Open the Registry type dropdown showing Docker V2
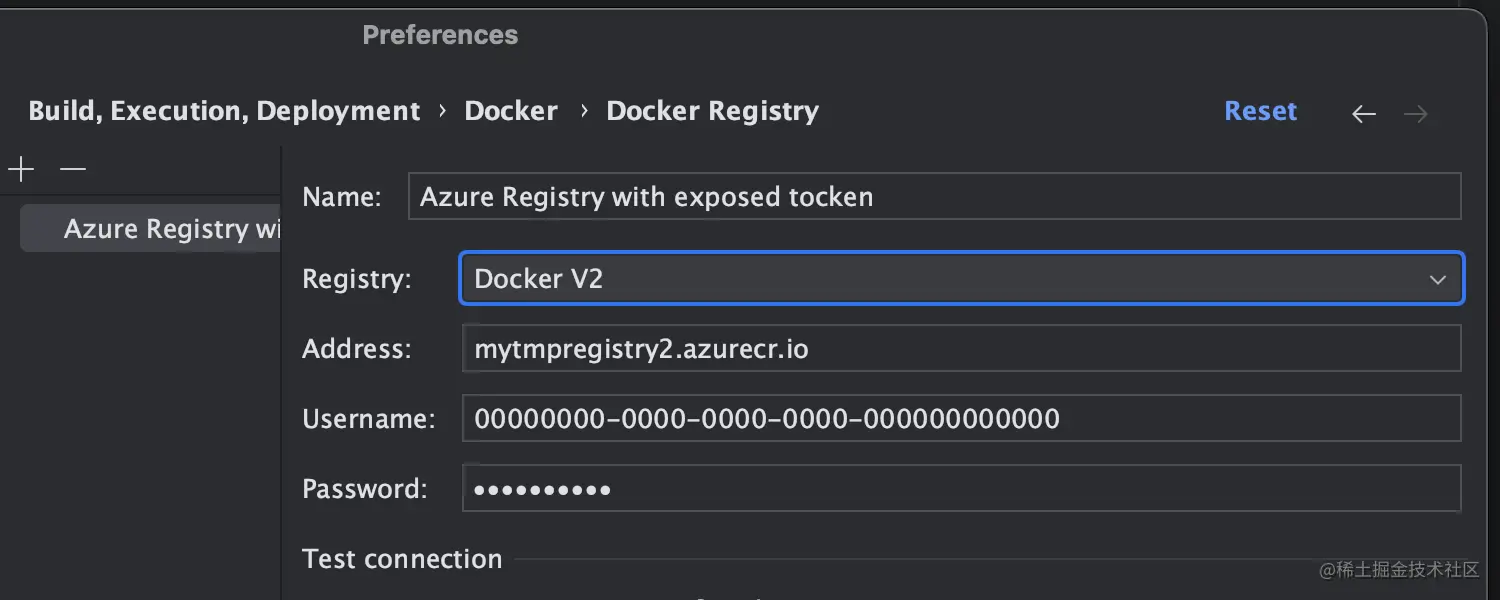 point(961,279)
